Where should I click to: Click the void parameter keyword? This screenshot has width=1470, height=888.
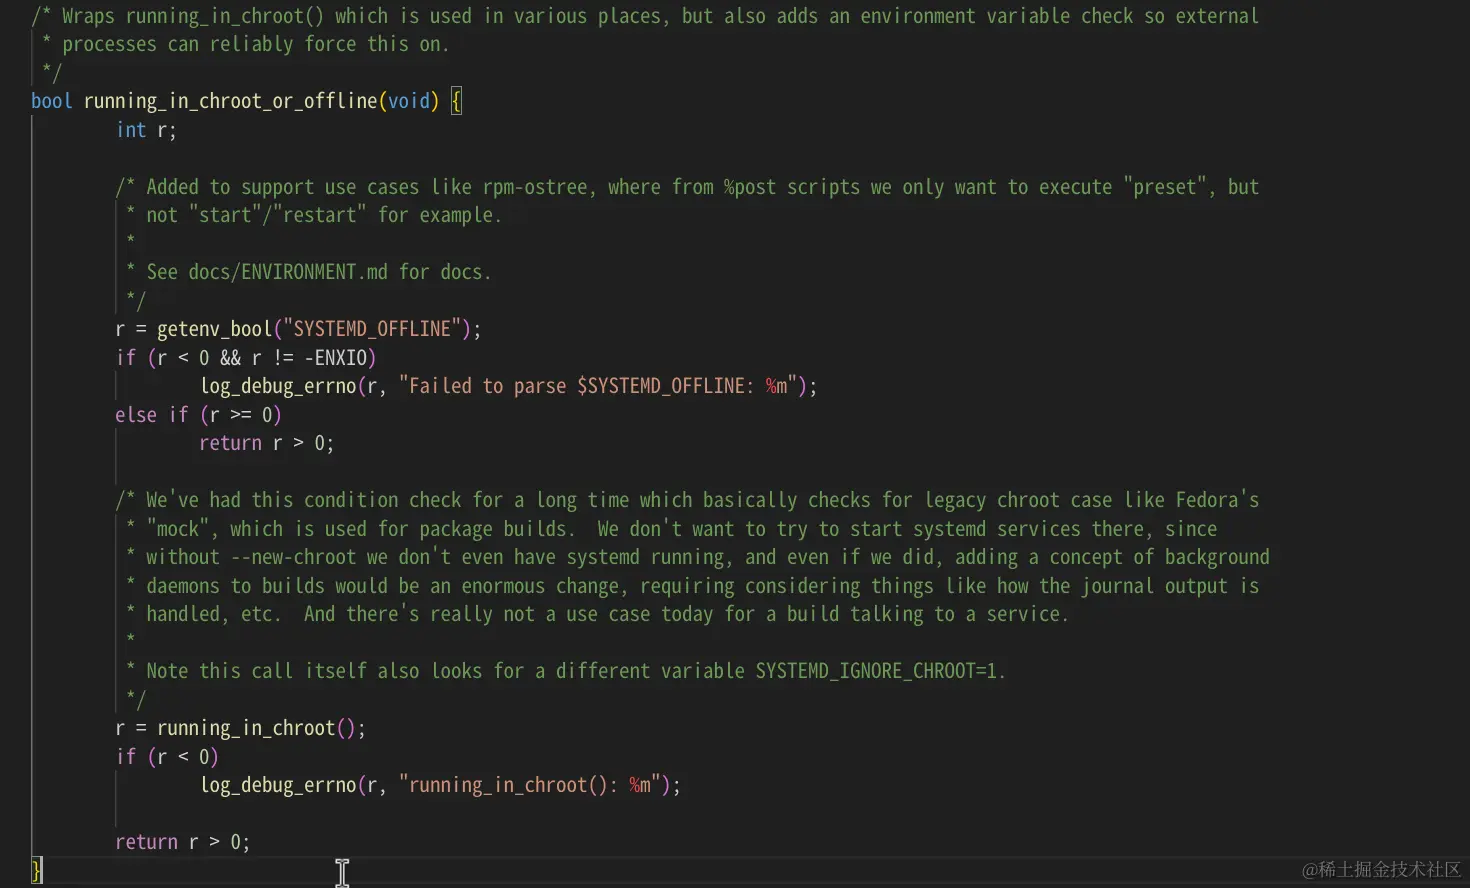click(x=409, y=101)
